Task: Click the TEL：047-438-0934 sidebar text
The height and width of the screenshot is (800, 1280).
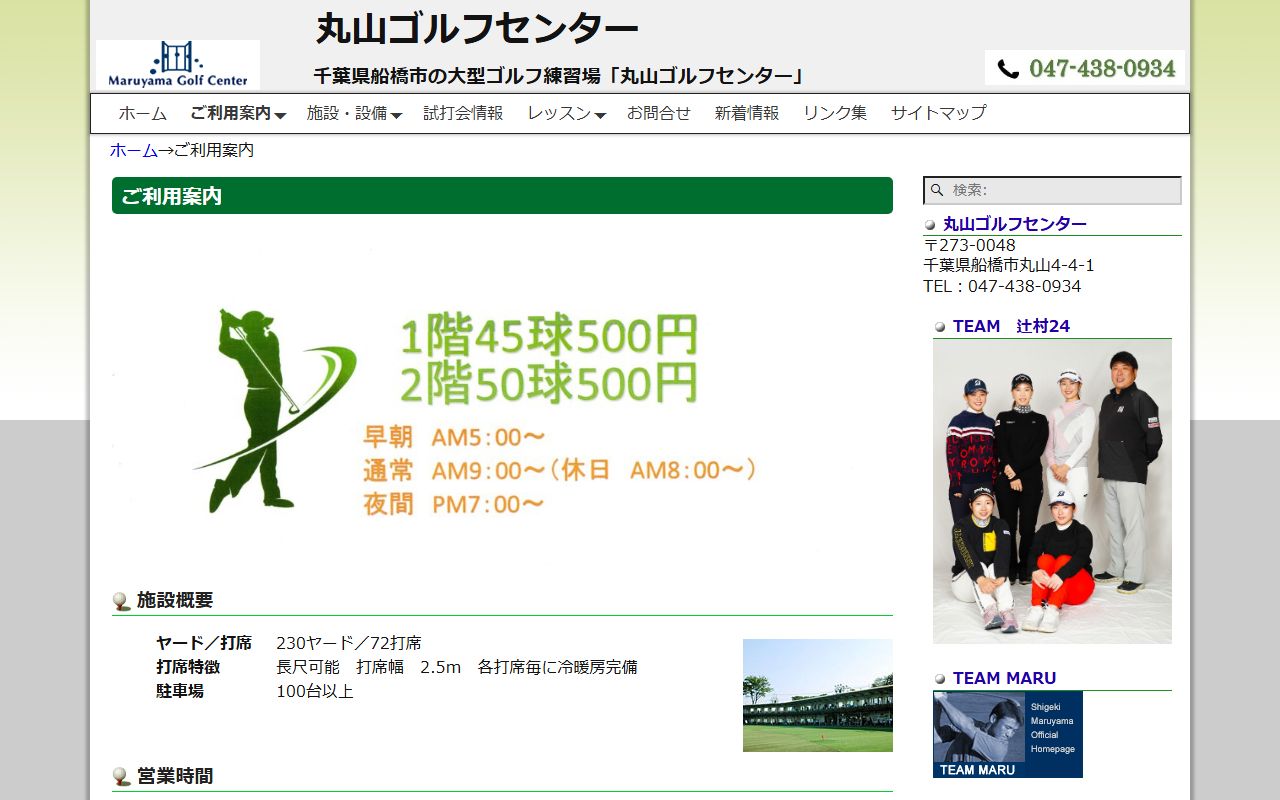Action: tap(1002, 287)
